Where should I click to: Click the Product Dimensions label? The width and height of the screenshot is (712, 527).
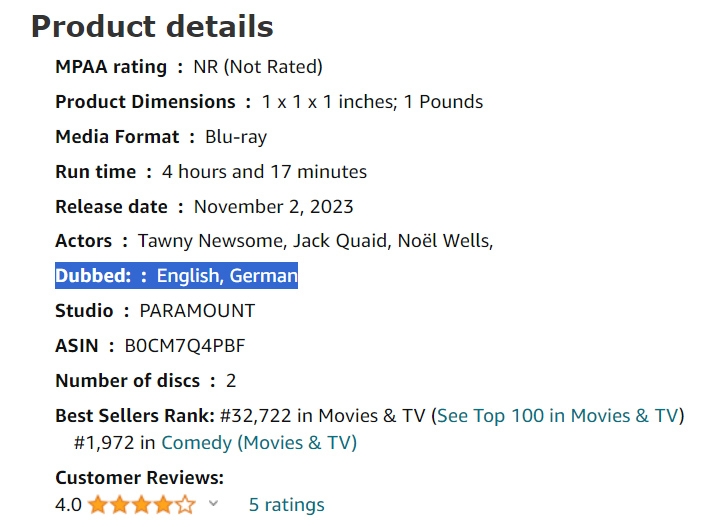(145, 102)
